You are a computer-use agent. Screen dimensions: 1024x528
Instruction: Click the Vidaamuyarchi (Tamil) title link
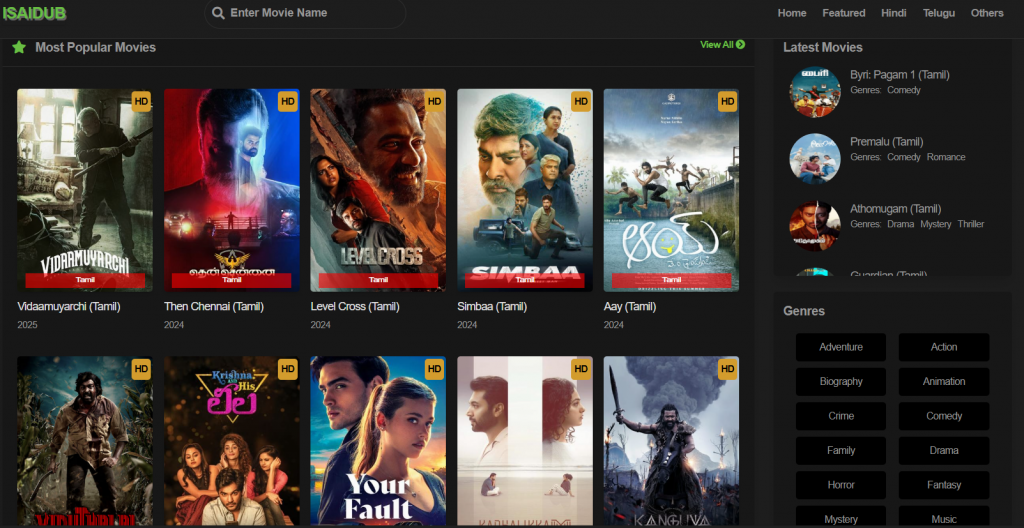(x=69, y=306)
